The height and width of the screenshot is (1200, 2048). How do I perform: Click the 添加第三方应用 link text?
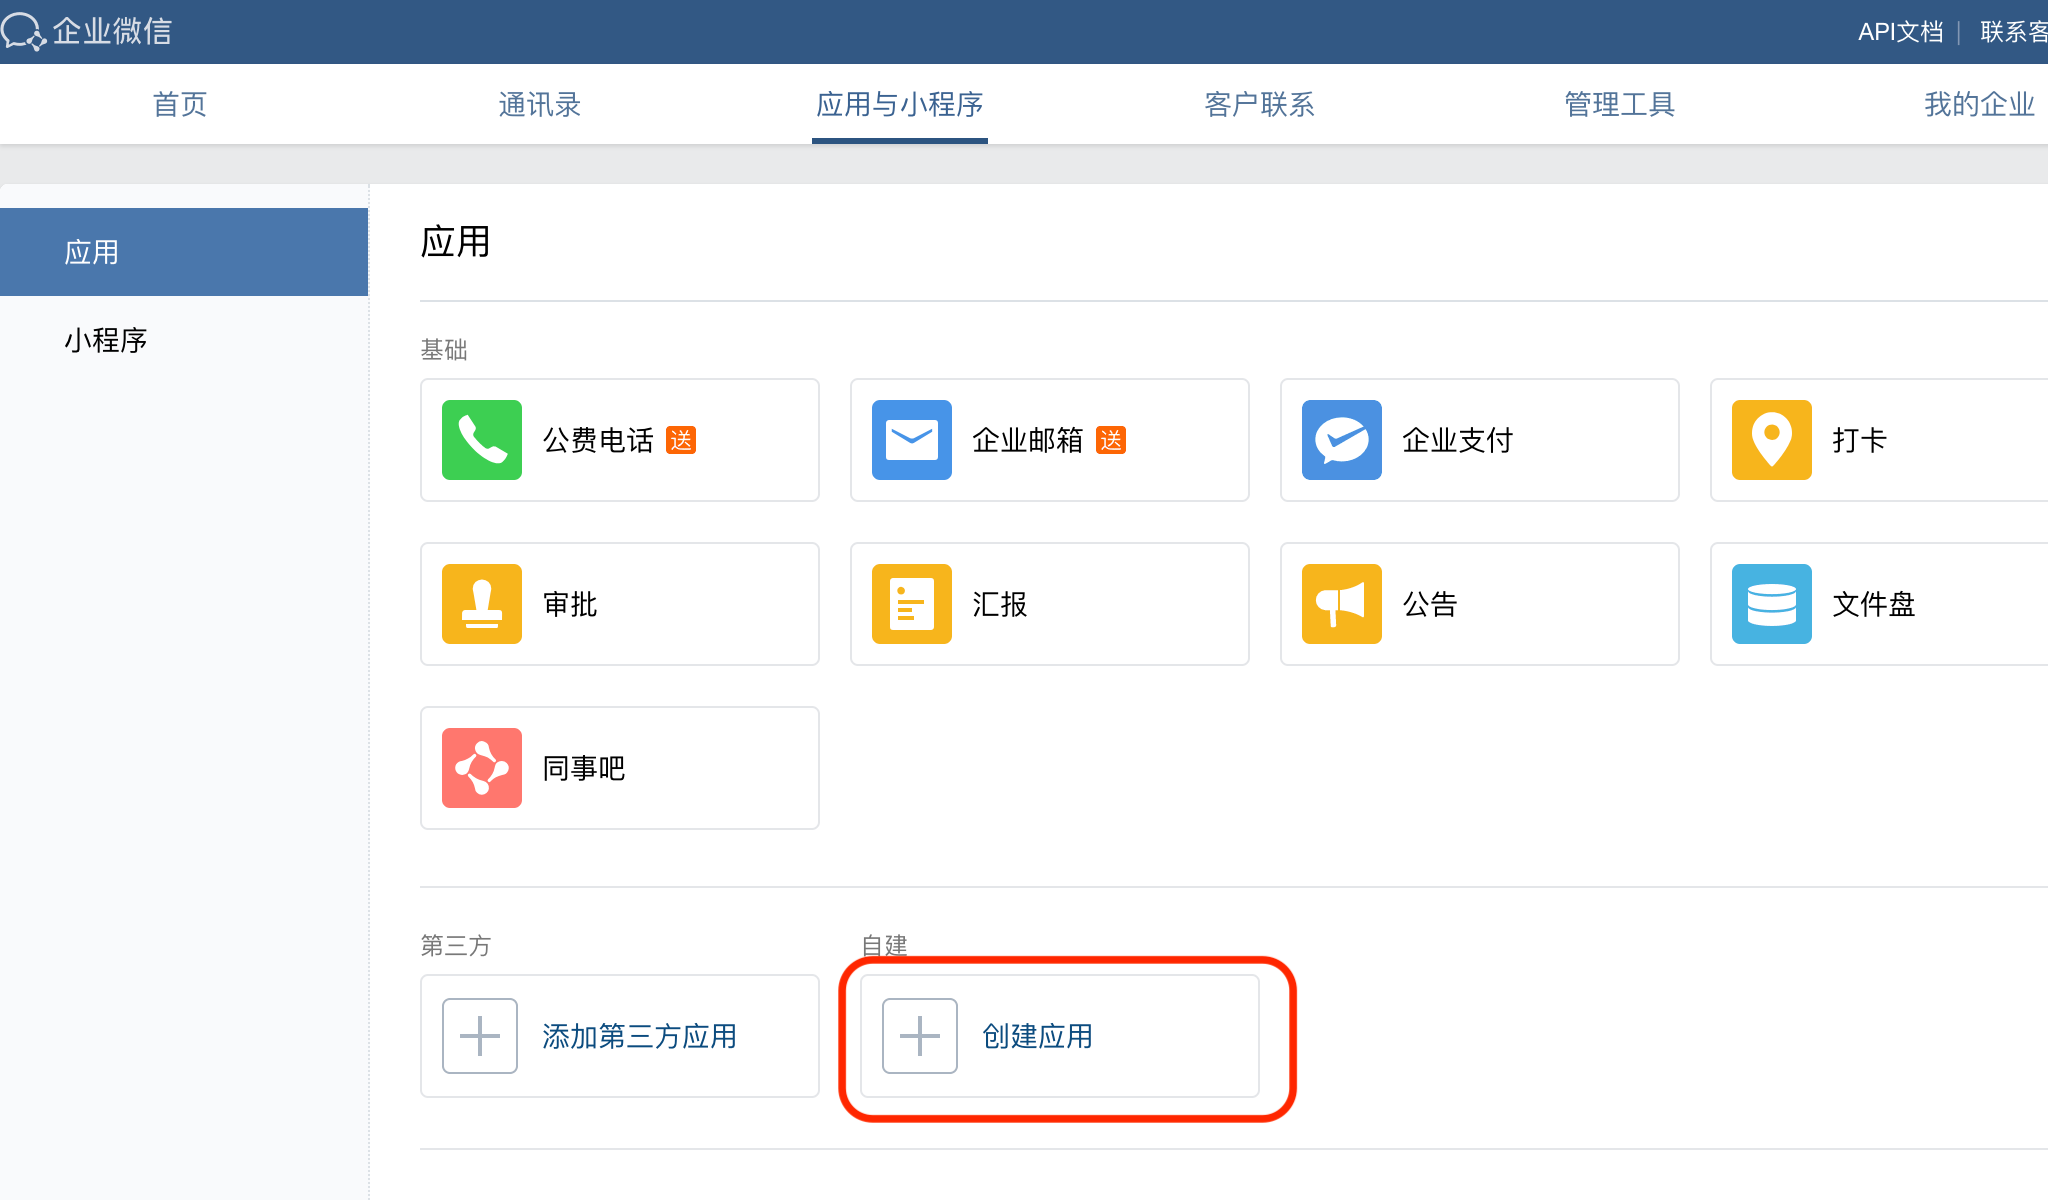click(x=640, y=1036)
